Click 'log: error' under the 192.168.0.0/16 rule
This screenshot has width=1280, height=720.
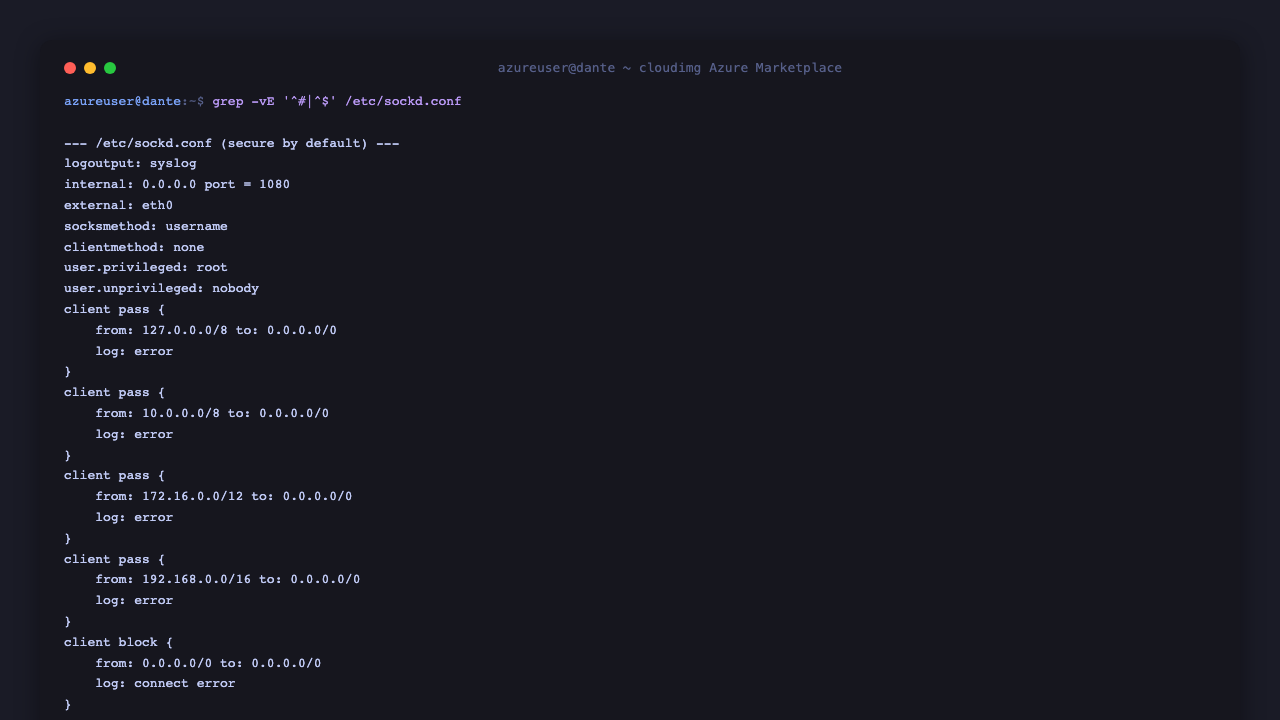pyautogui.click(x=134, y=600)
